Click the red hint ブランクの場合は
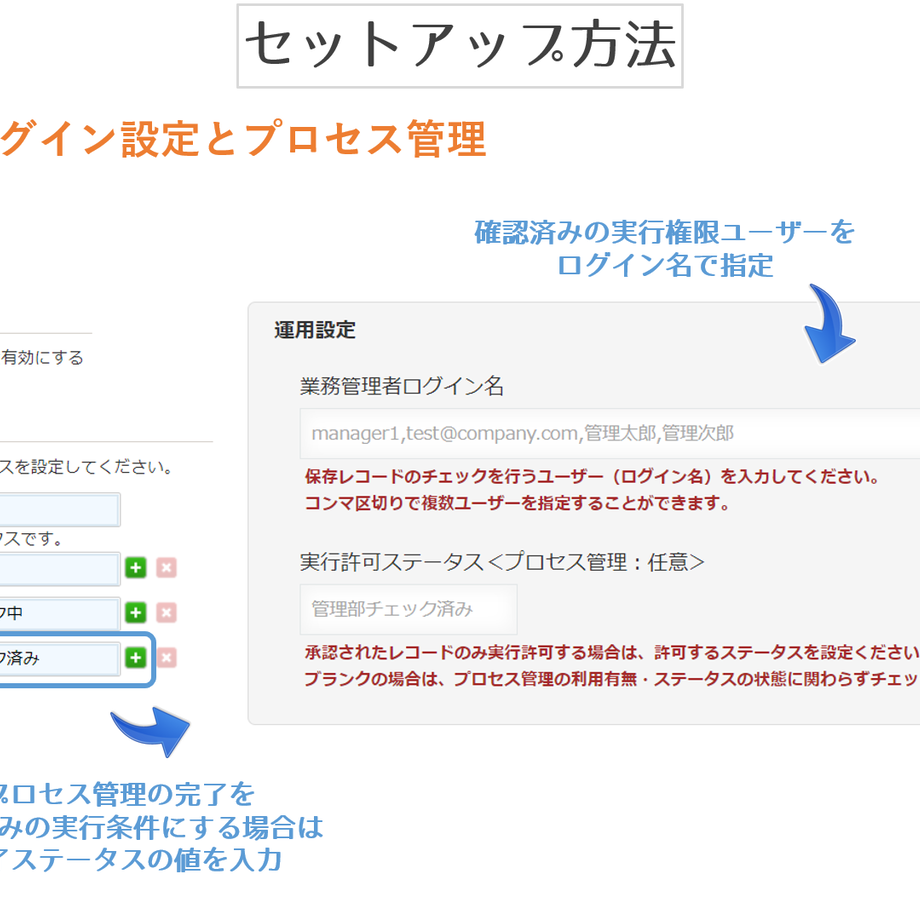This screenshot has width=920, height=920. point(612,679)
